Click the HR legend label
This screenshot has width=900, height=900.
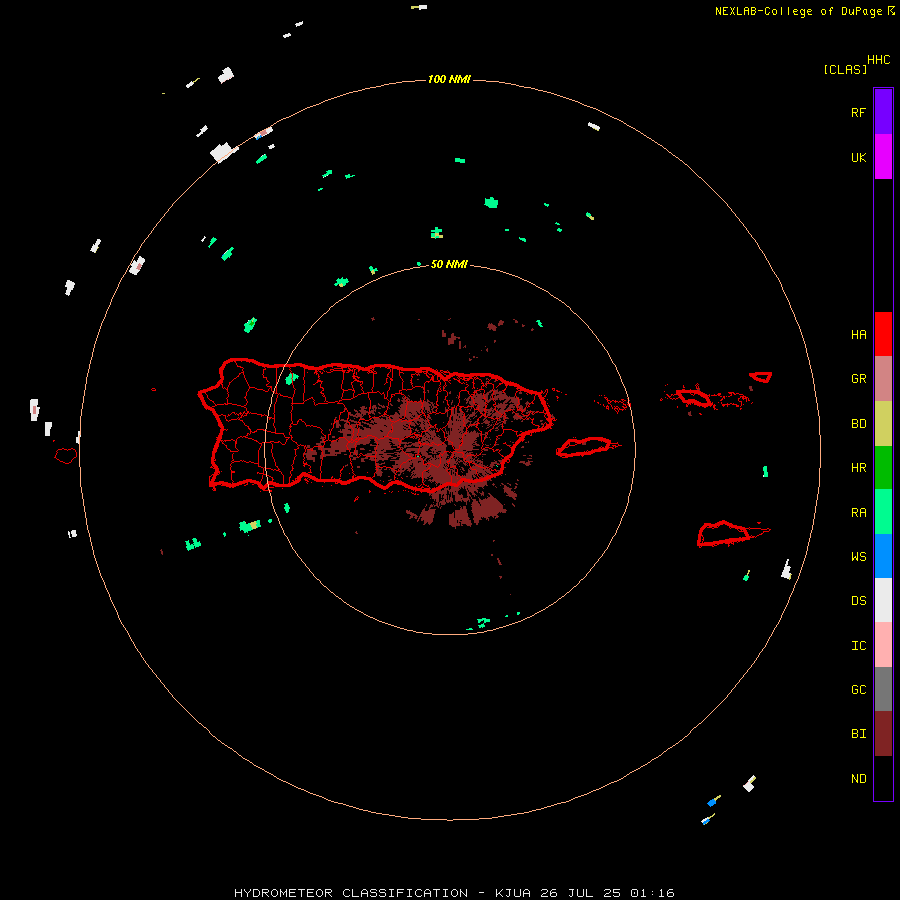(x=858, y=468)
